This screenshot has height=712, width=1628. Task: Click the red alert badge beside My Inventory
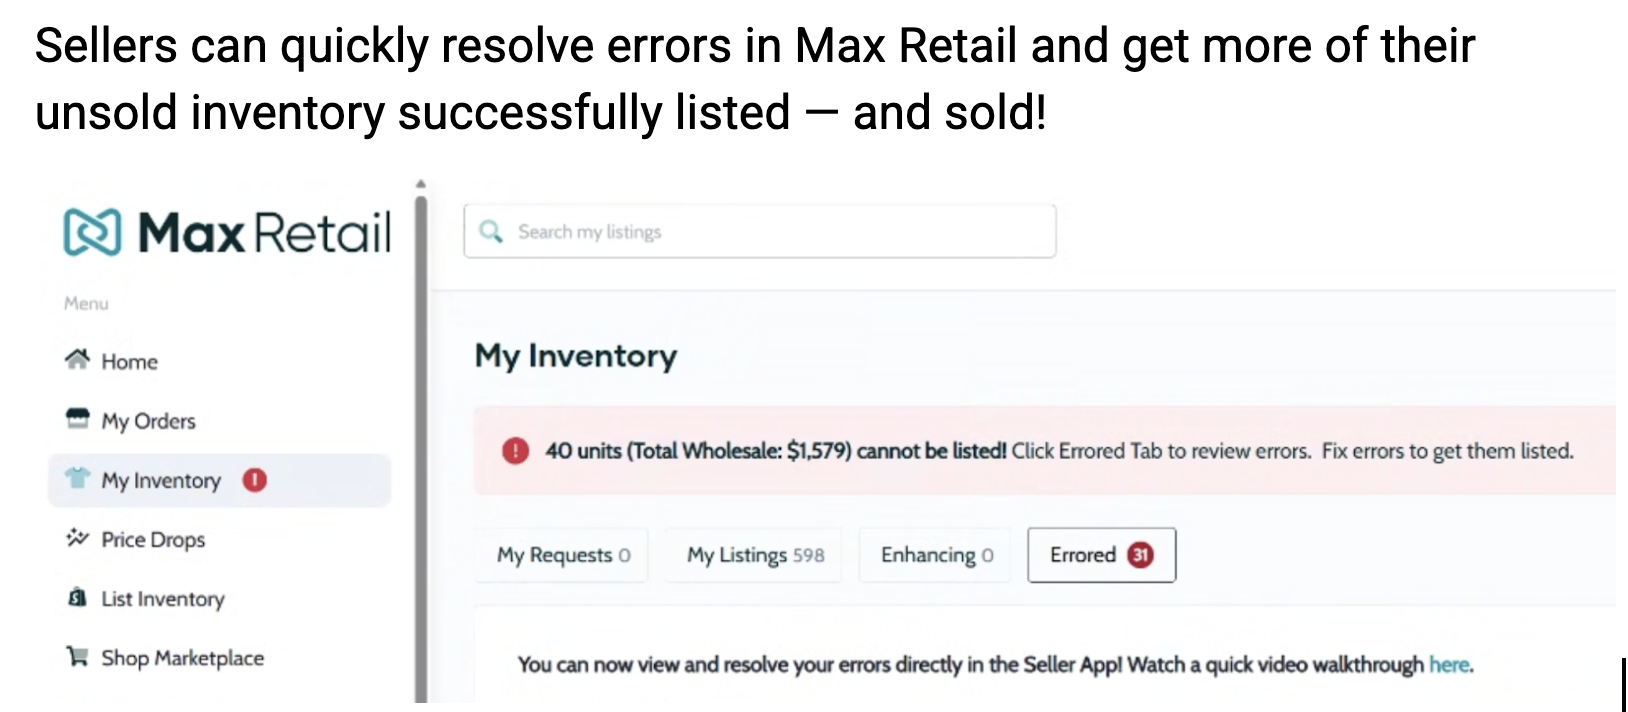coord(255,480)
